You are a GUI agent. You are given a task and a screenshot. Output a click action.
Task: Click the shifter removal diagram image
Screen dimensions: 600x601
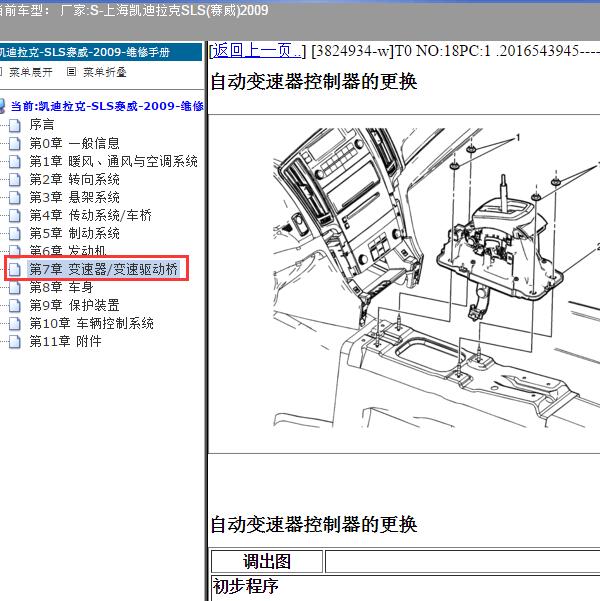pos(436,278)
